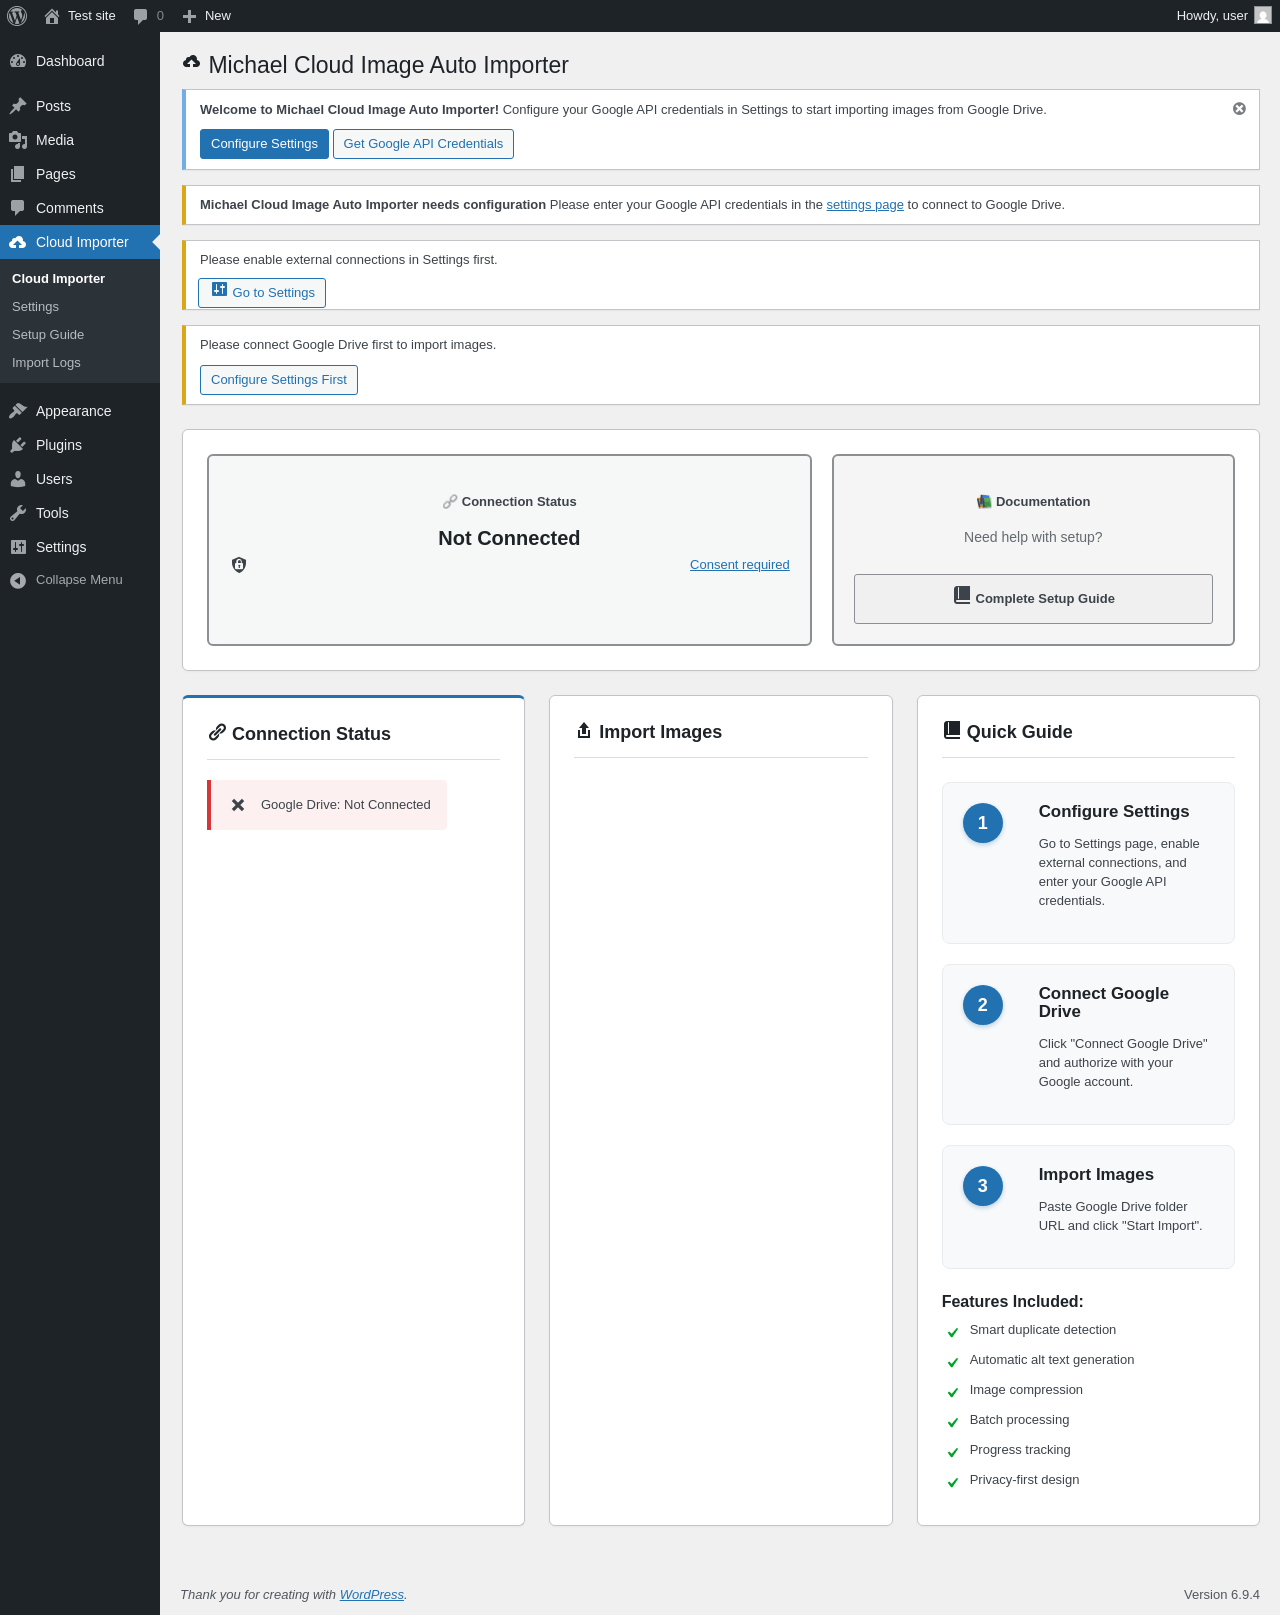Click checkmark beside Batch processing
This screenshot has height=1615, width=1280.
tap(953, 1422)
